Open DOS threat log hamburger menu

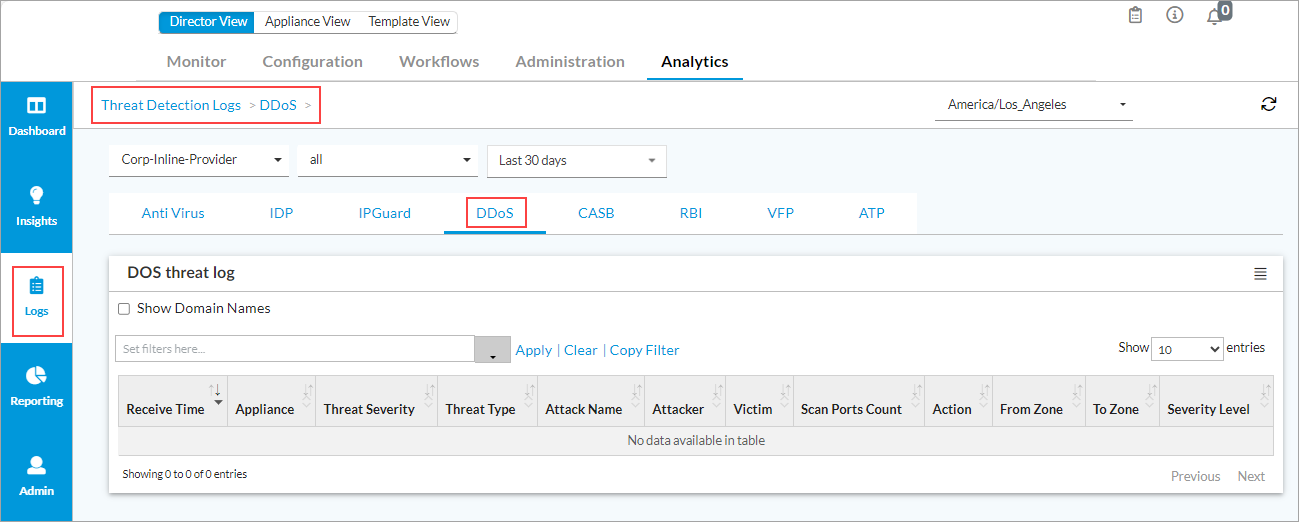[x=1260, y=274]
